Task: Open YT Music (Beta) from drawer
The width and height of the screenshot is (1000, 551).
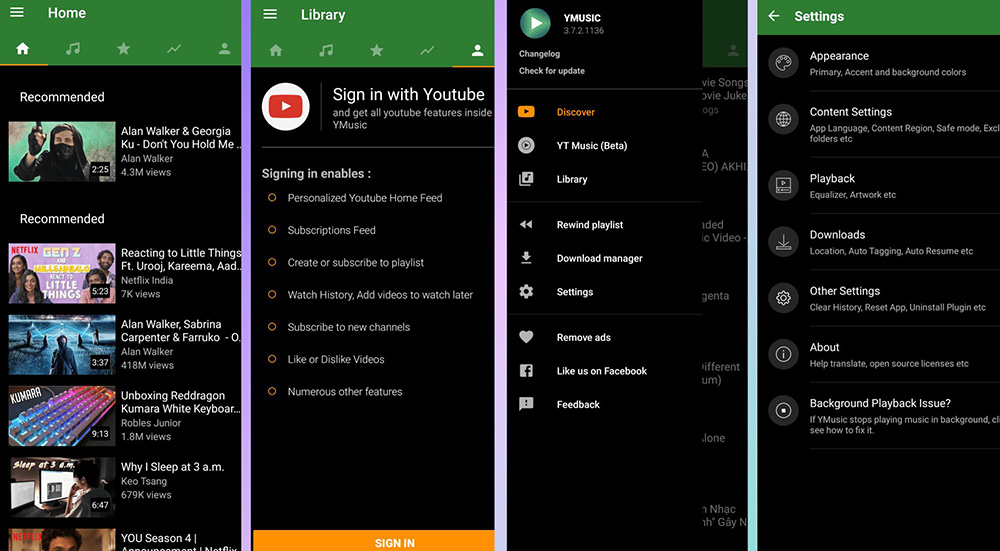Action: [x=591, y=146]
